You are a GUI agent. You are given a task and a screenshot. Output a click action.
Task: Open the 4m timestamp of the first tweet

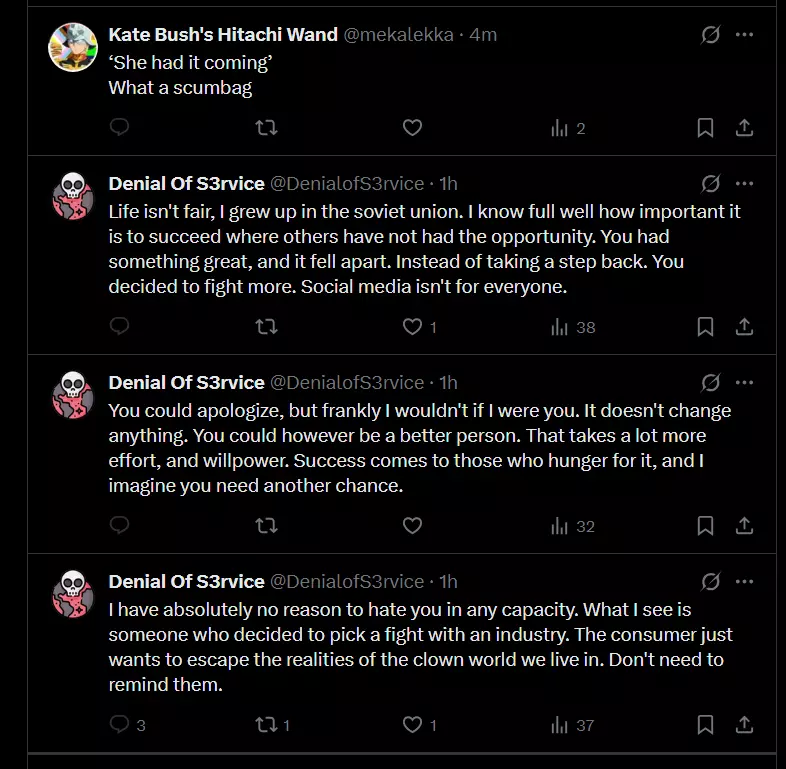pyautogui.click(x=483, y=35)
